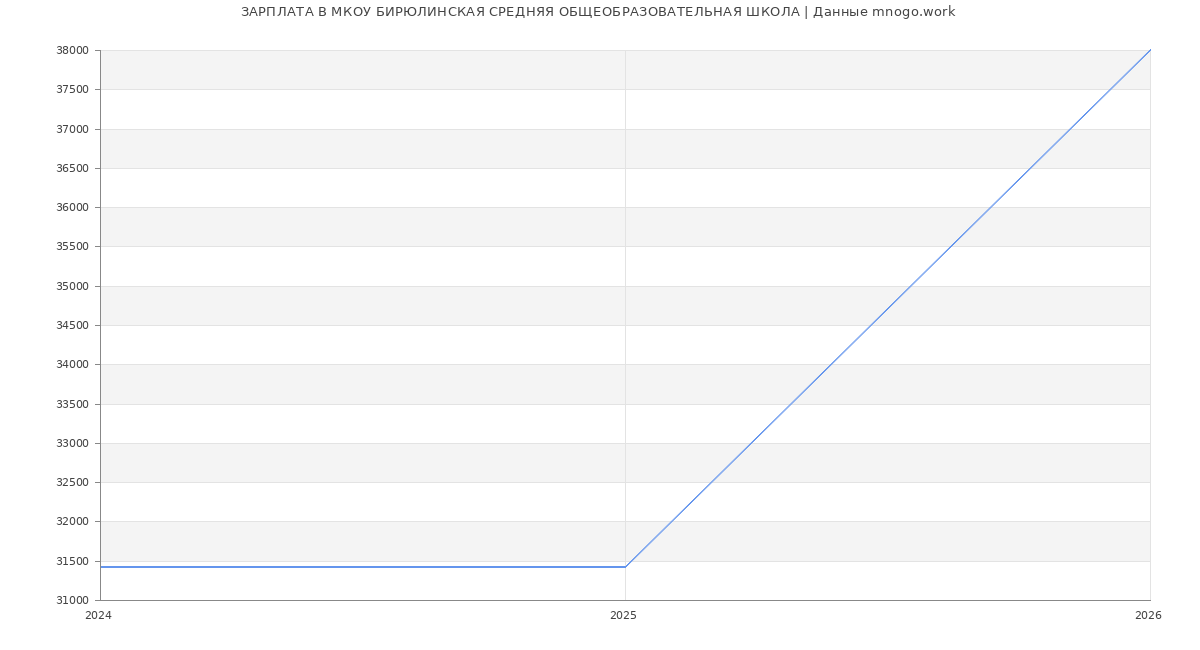Click the 2024 x-axis label
The height and width of the screenshot is (650, 1200).
pos(98,616)
